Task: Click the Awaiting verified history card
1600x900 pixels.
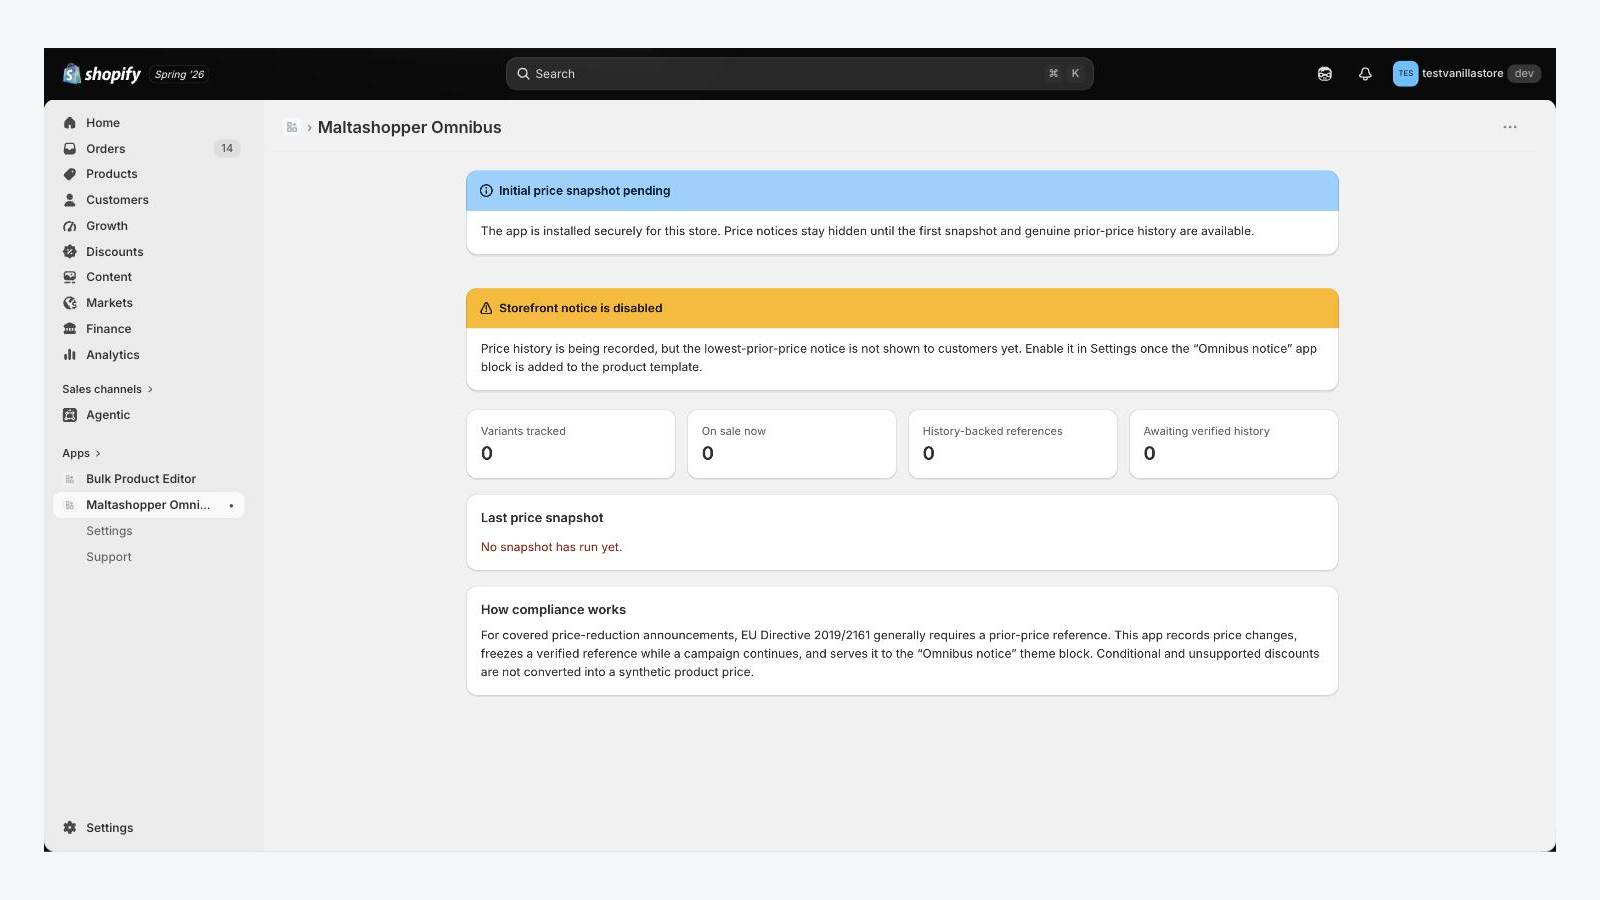Action: [1234, 444]
